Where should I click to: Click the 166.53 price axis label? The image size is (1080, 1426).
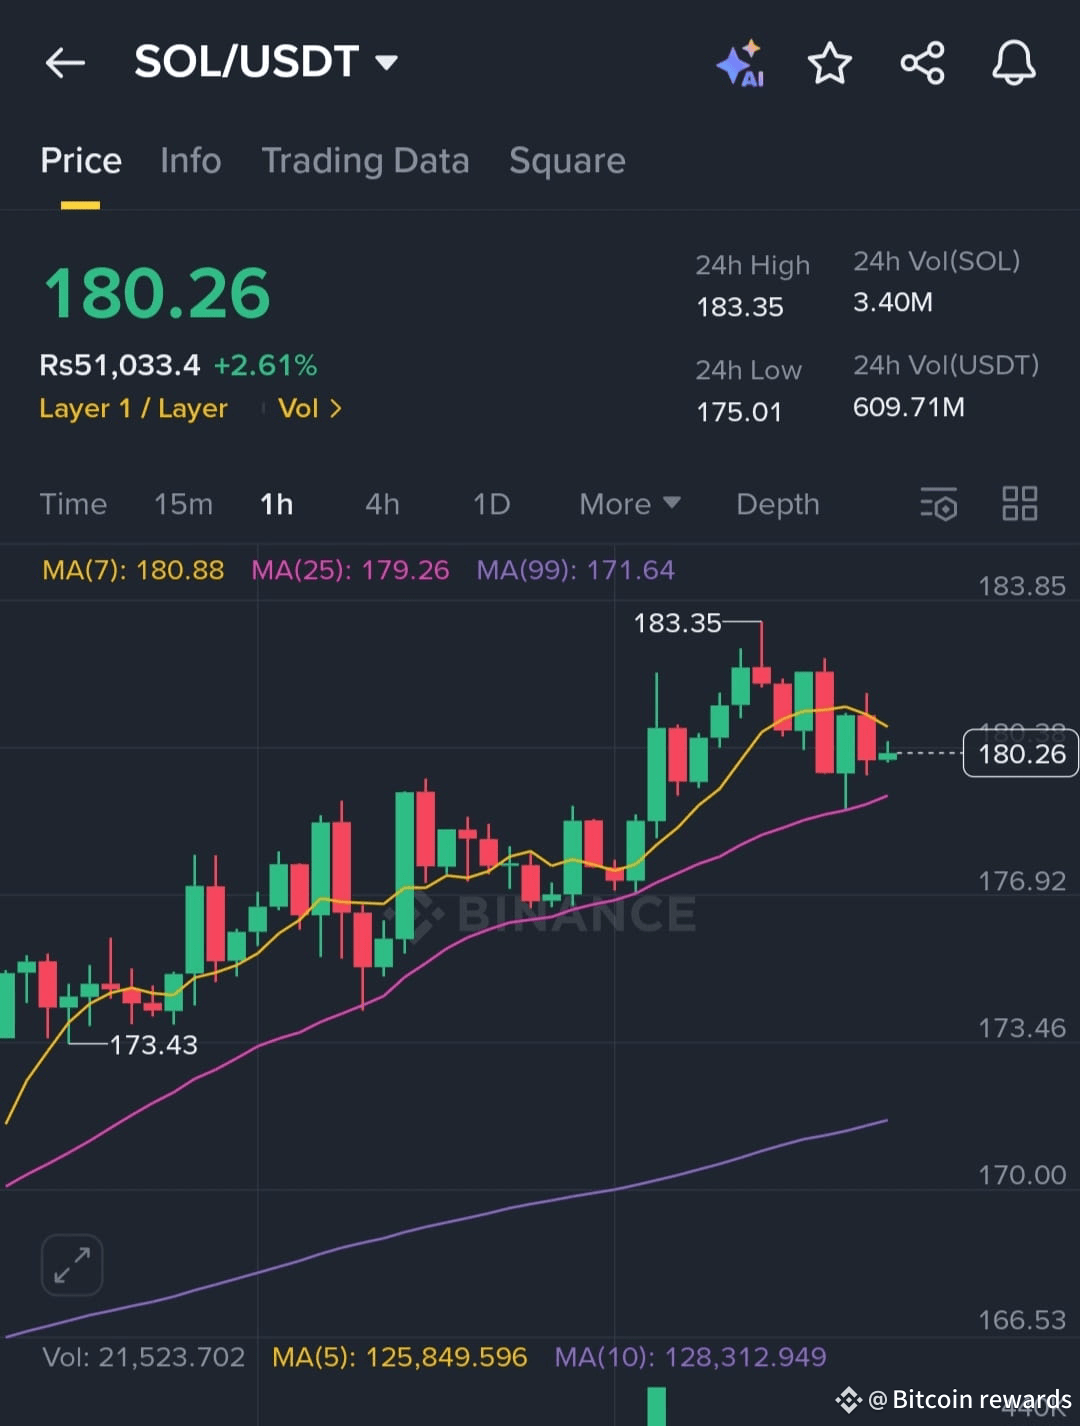coord(1022,1320)
